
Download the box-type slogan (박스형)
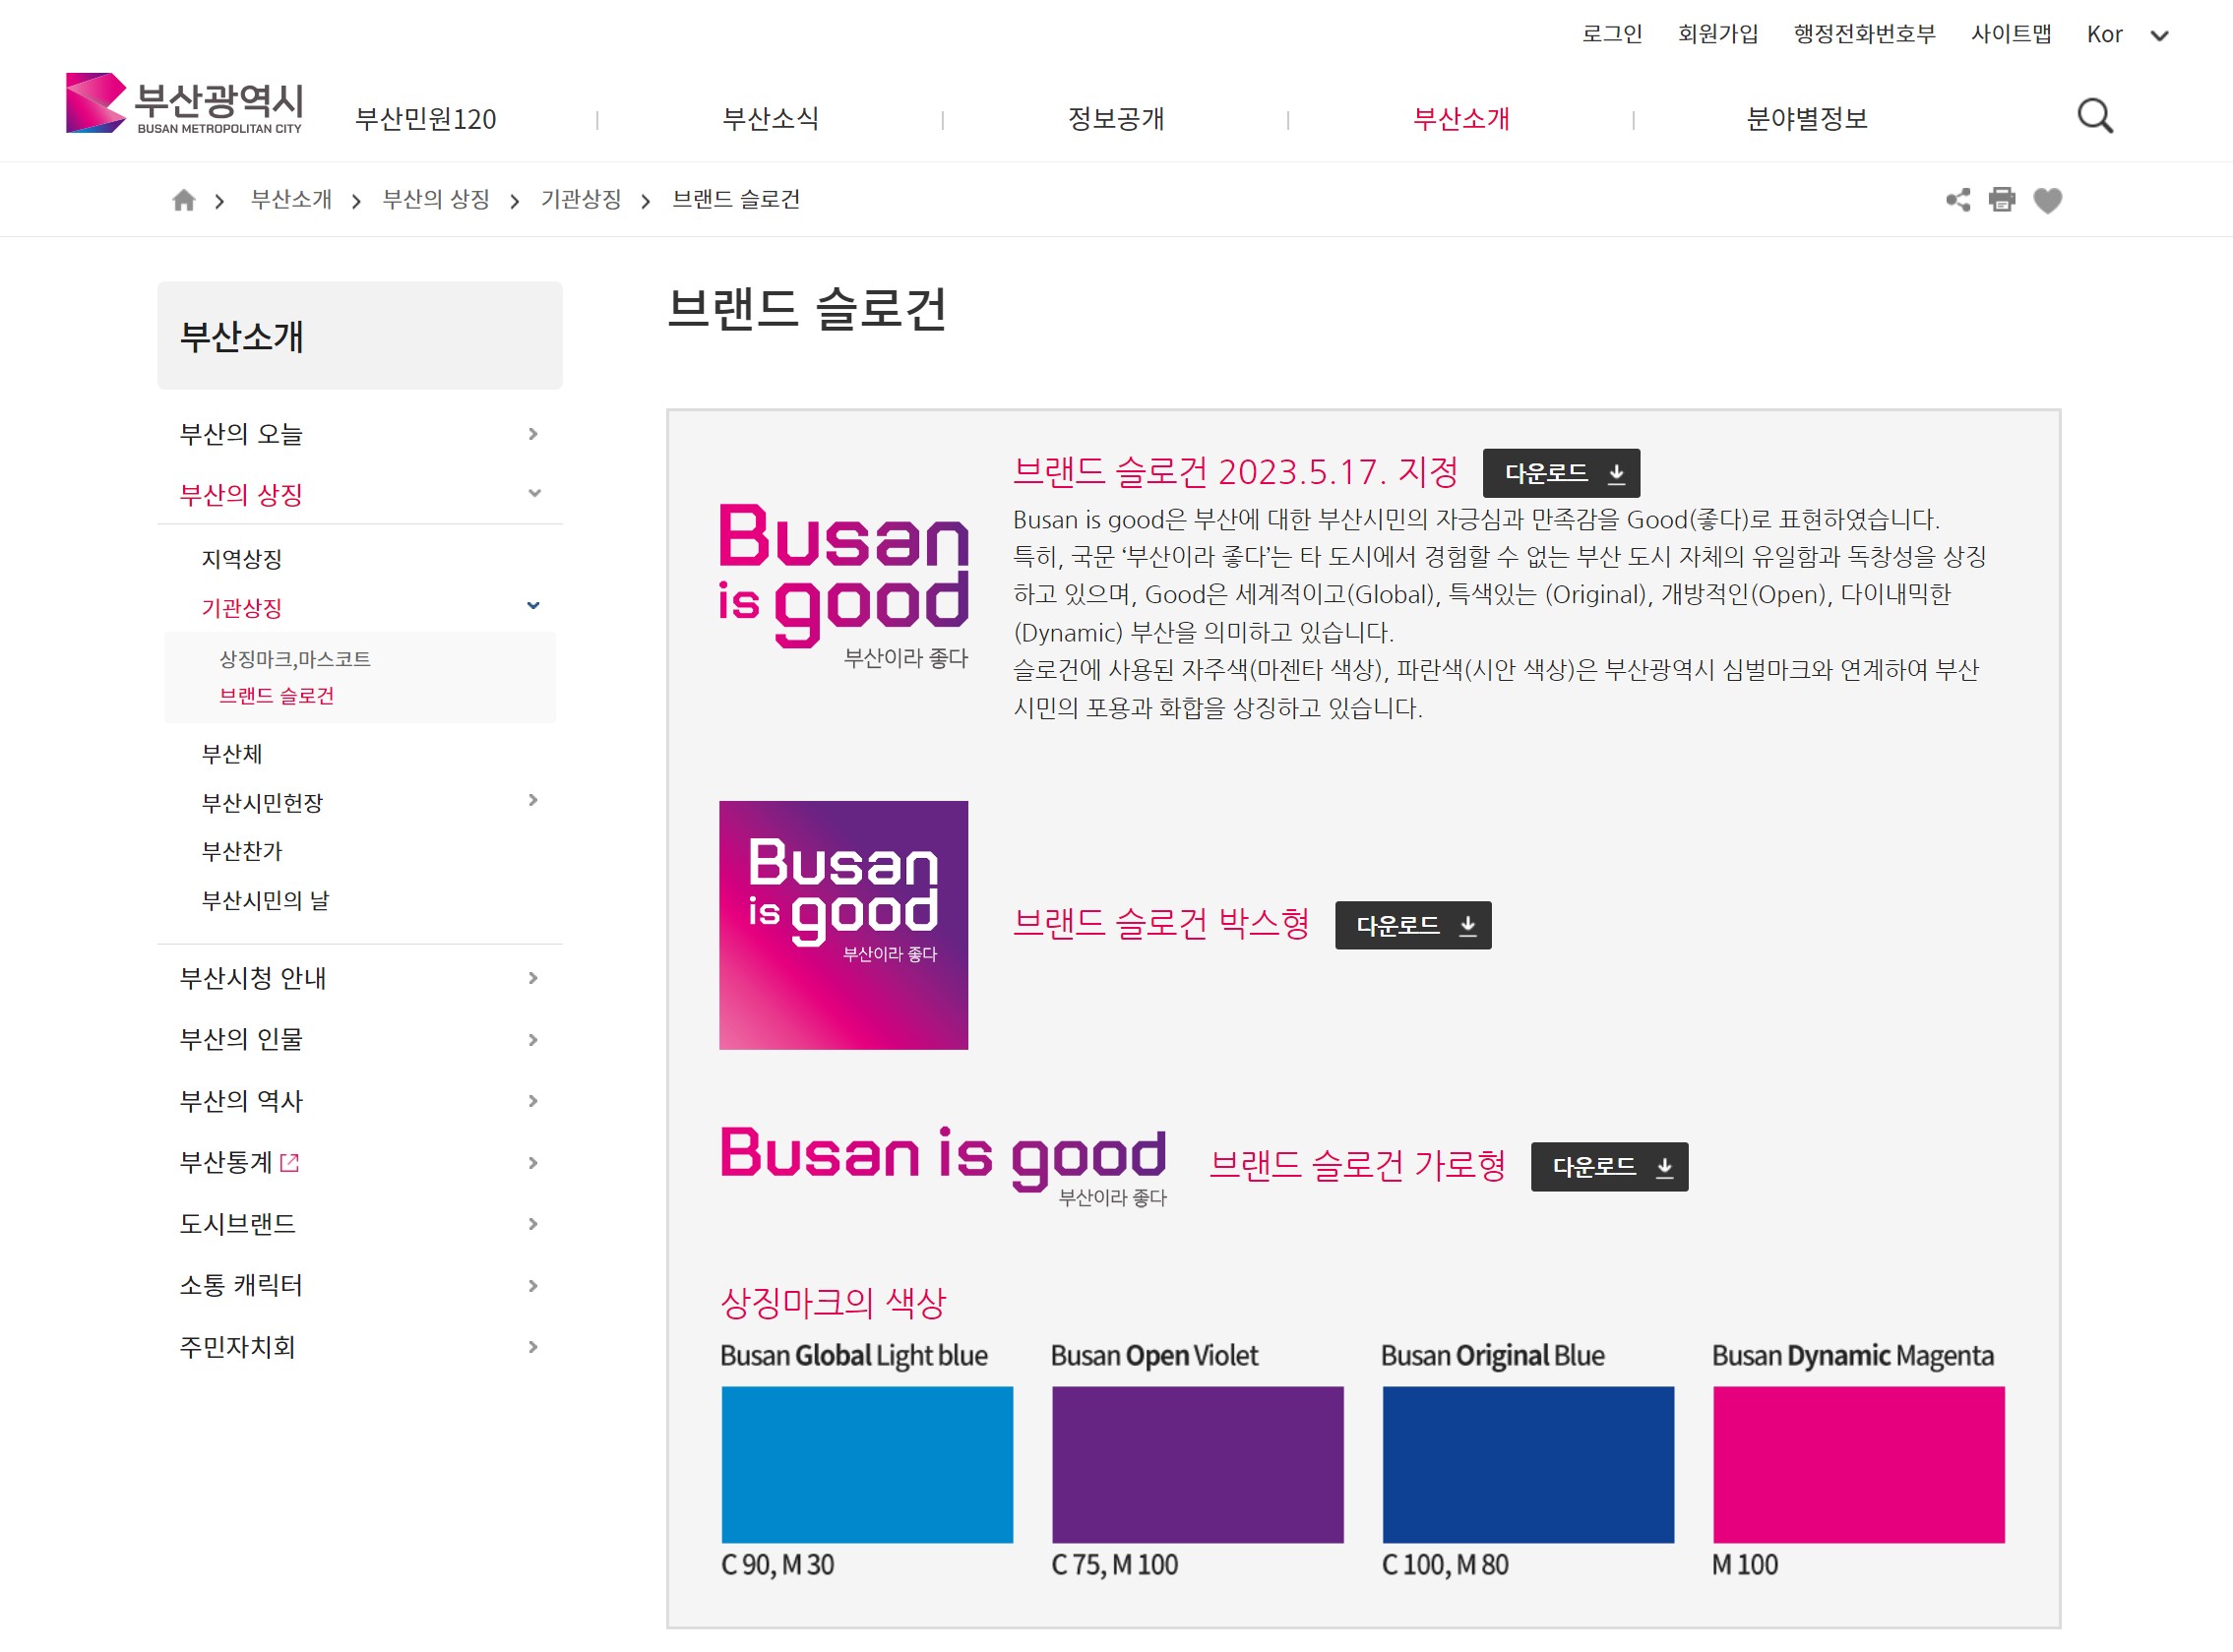(1412, 925)
